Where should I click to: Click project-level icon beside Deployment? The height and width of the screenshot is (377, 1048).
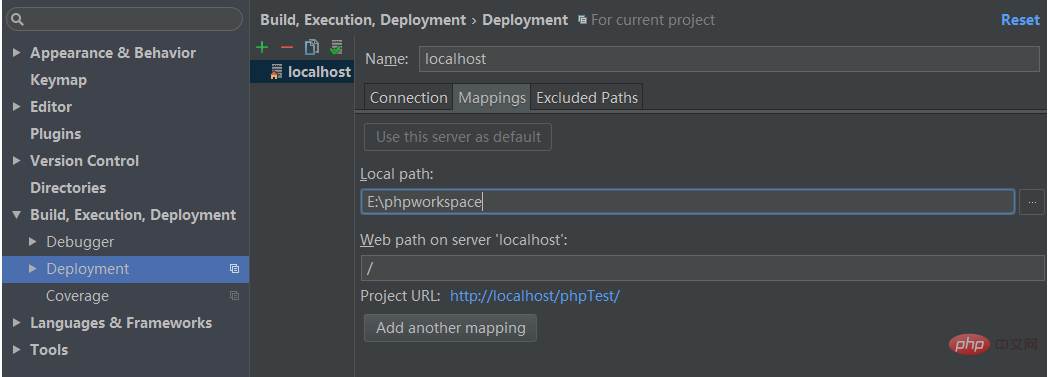[234, 269]
